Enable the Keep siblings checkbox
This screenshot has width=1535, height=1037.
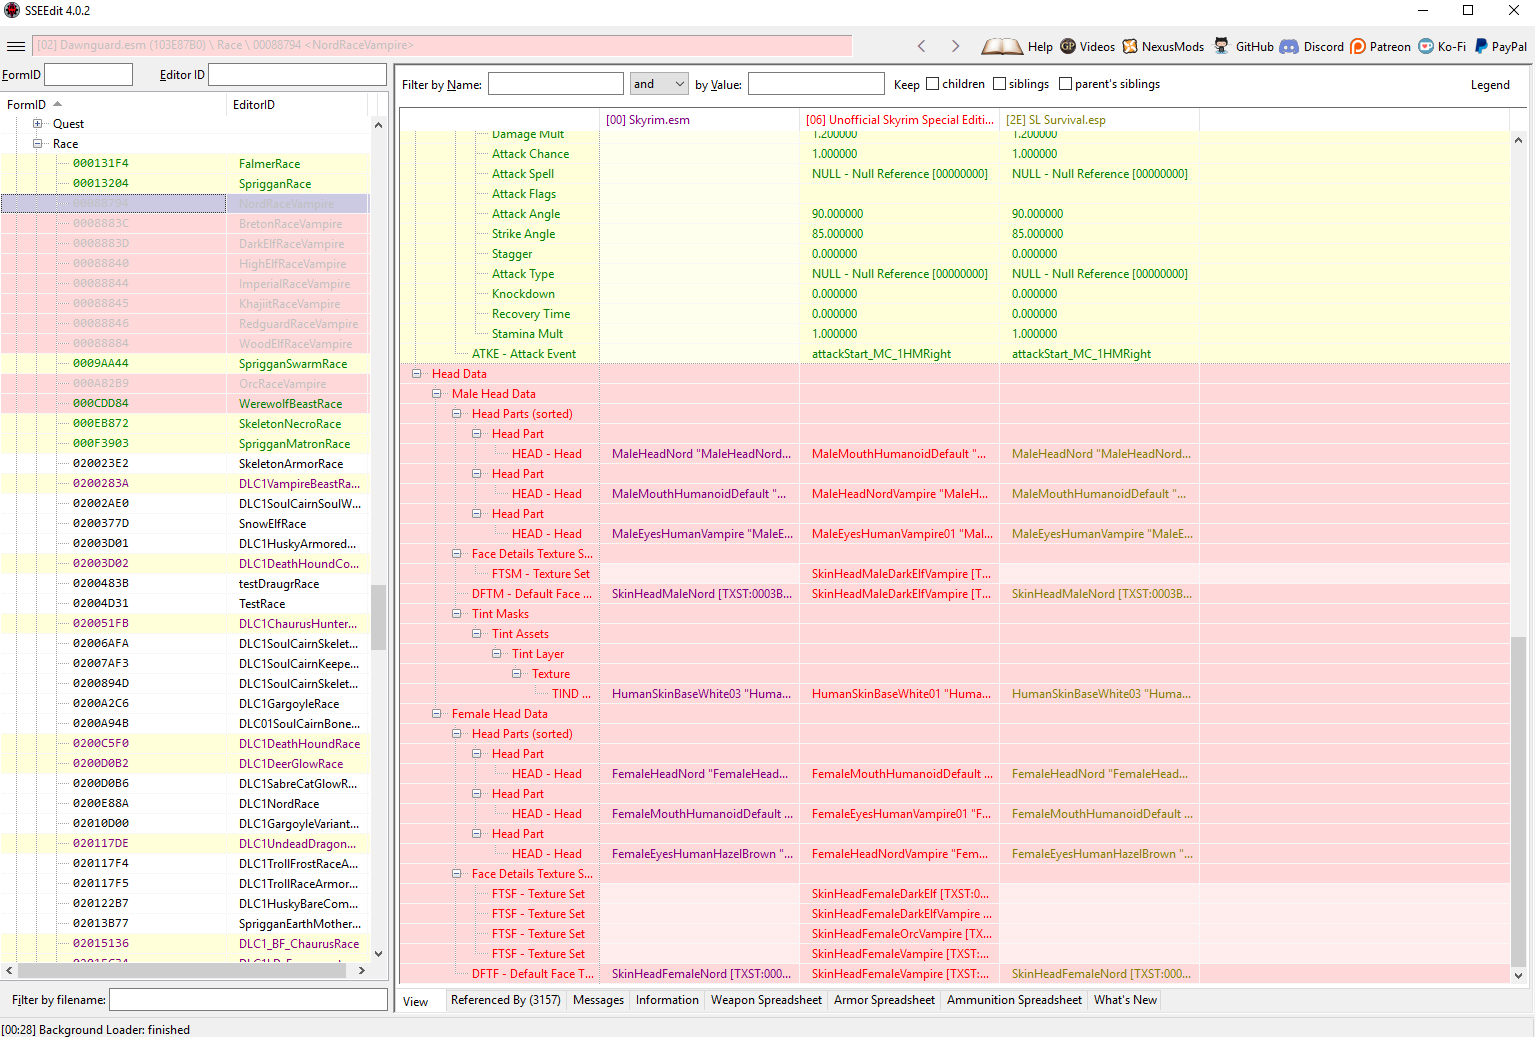(x=999, y=84)
